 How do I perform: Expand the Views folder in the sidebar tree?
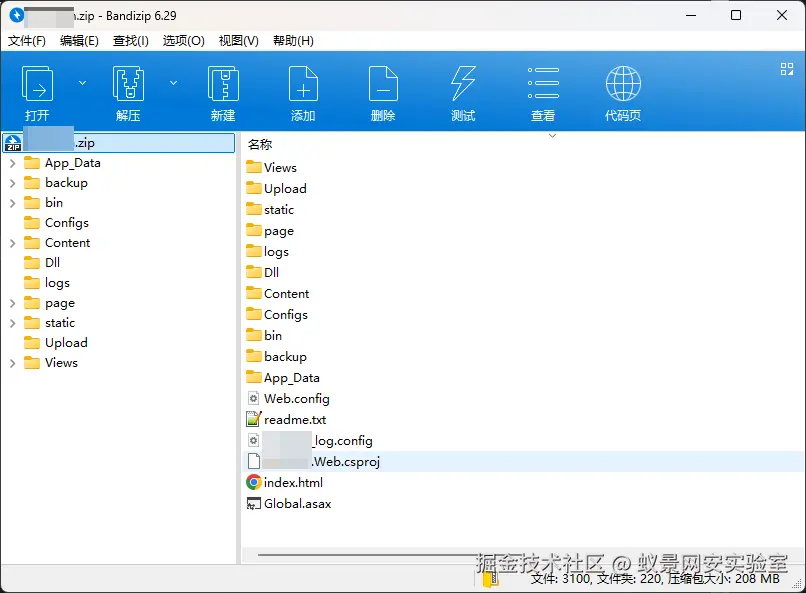tap(11, 362)
